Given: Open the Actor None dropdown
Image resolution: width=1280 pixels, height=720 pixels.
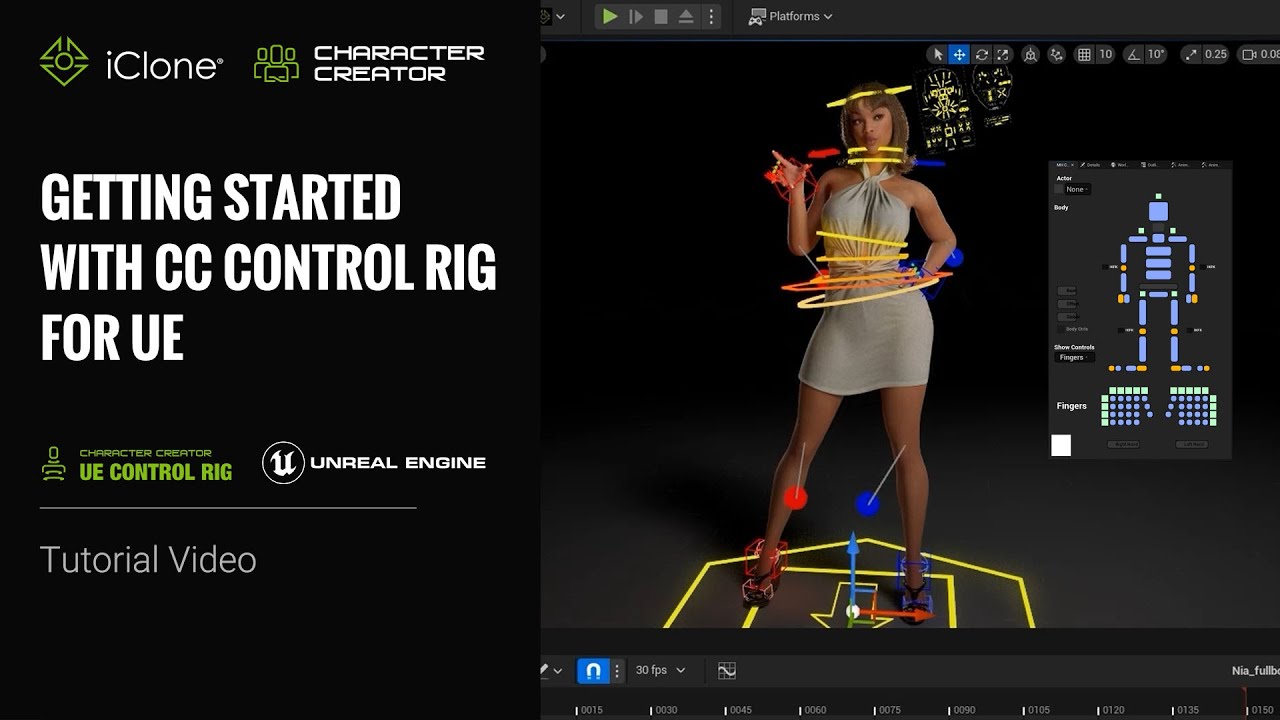Looking at the screenshot, I should 1078,189.
